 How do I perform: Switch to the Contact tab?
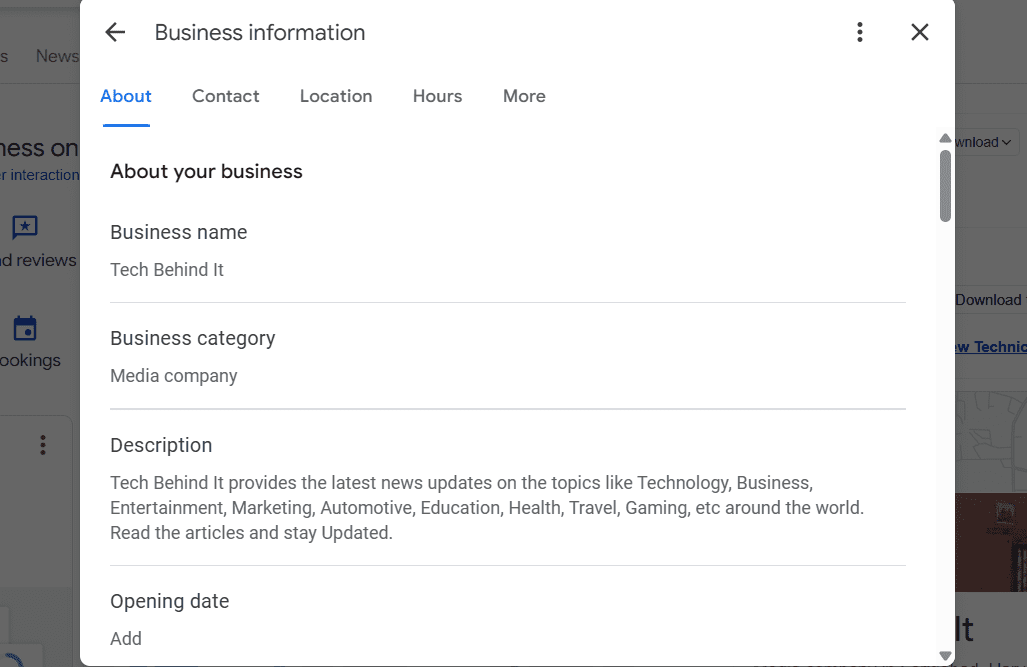click(x=225, y=96)
